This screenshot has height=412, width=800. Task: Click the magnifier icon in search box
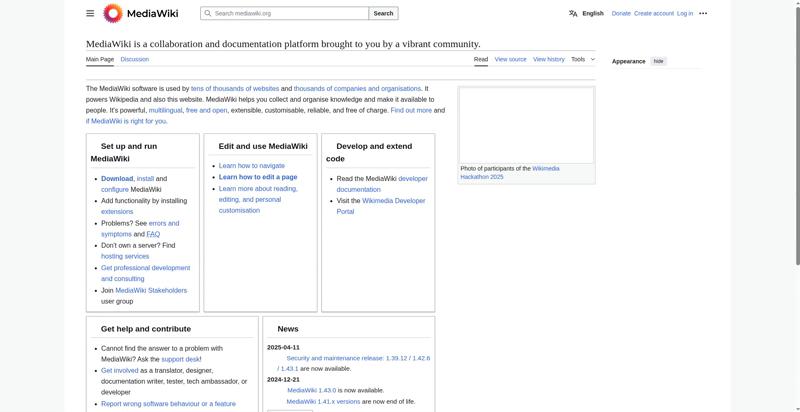[208, 13]
